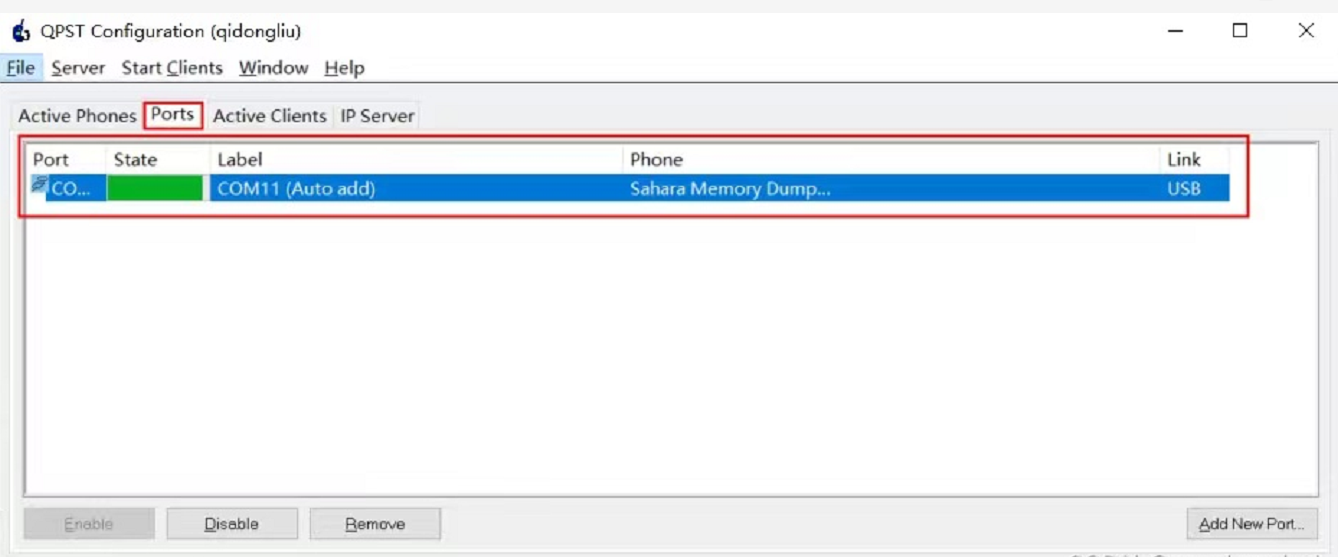Click the Phone column header
This screenshot has height=557, width=1338.
(891, 160)
